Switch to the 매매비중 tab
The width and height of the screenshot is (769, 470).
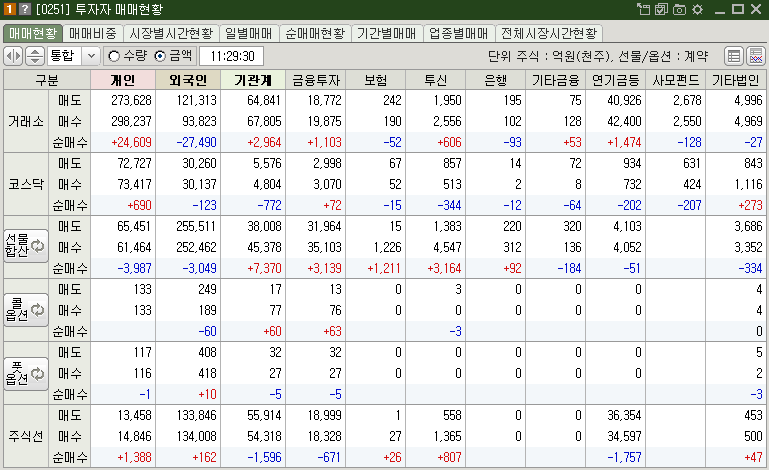click(x=93, y=33)
